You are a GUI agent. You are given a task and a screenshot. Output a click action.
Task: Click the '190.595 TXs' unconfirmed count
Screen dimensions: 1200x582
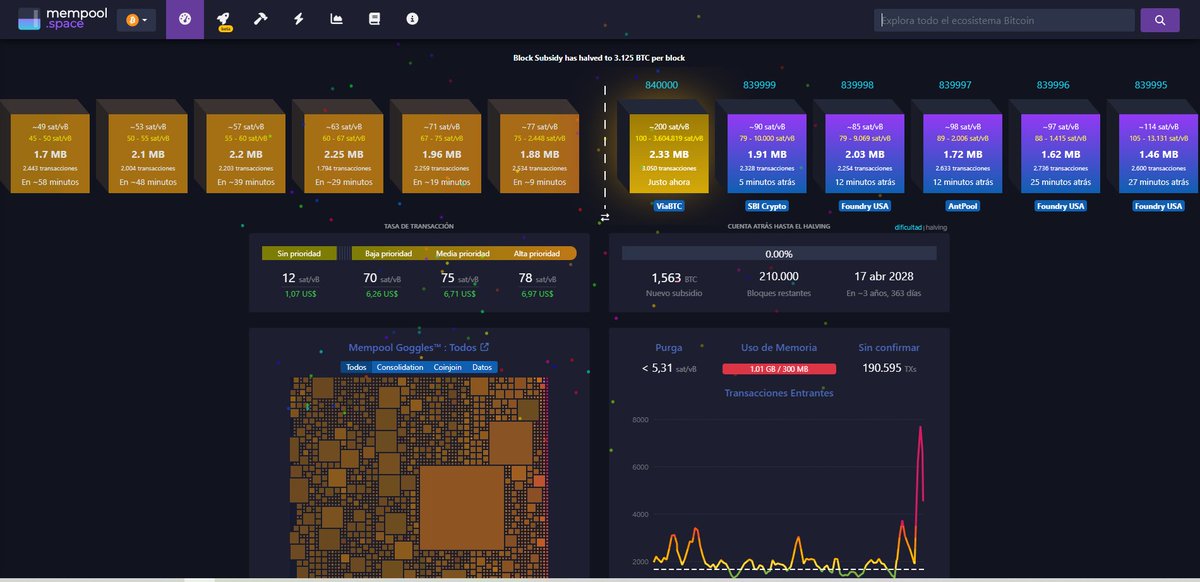[889, 368]
